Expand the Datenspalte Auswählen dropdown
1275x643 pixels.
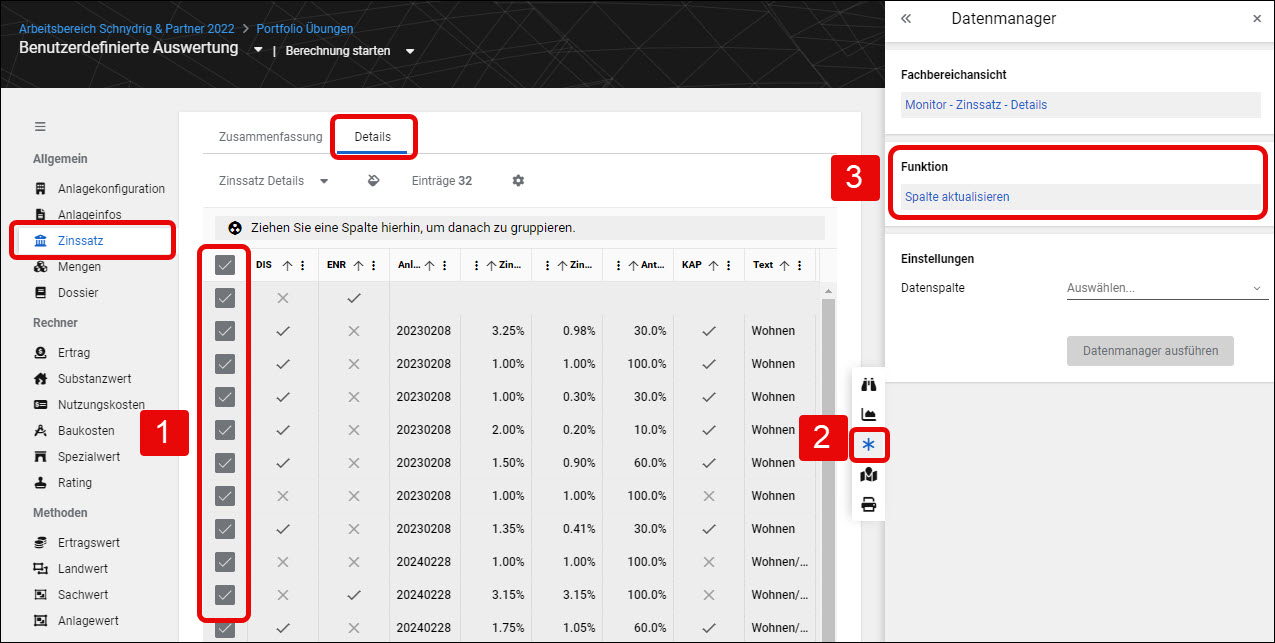(1166, 288)
